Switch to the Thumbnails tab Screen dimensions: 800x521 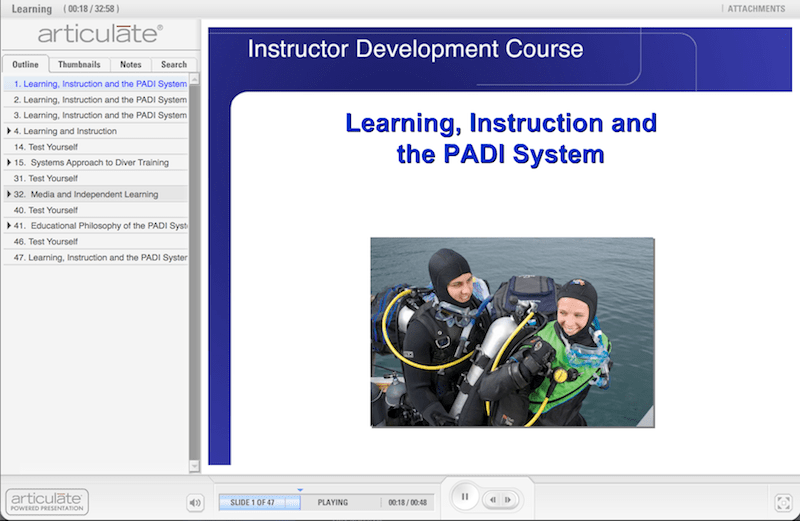(79, 64)
